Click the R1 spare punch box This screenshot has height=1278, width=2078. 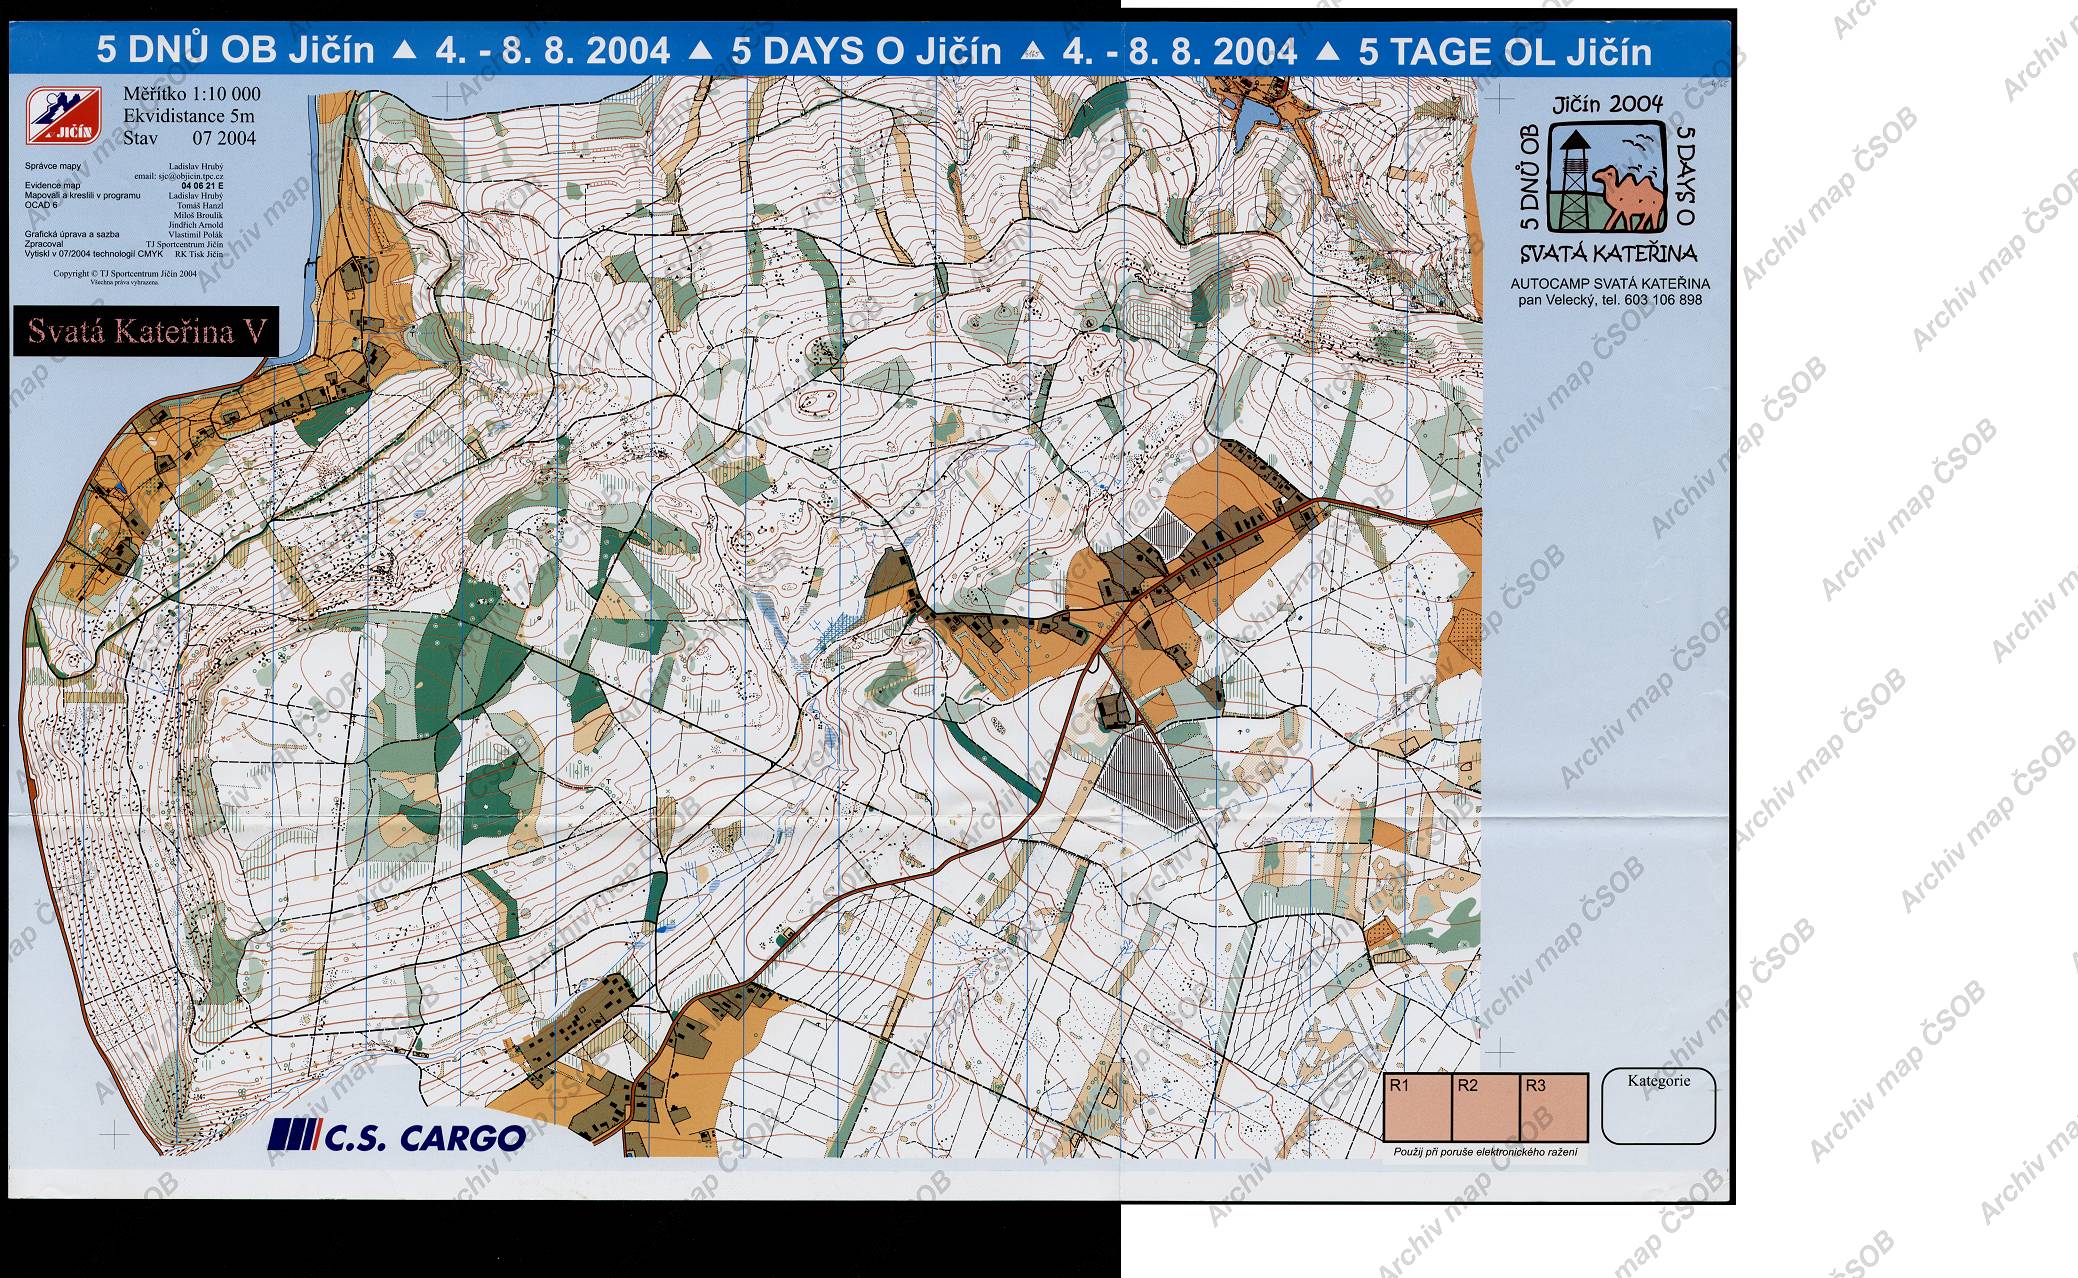pos(1416,1107)
